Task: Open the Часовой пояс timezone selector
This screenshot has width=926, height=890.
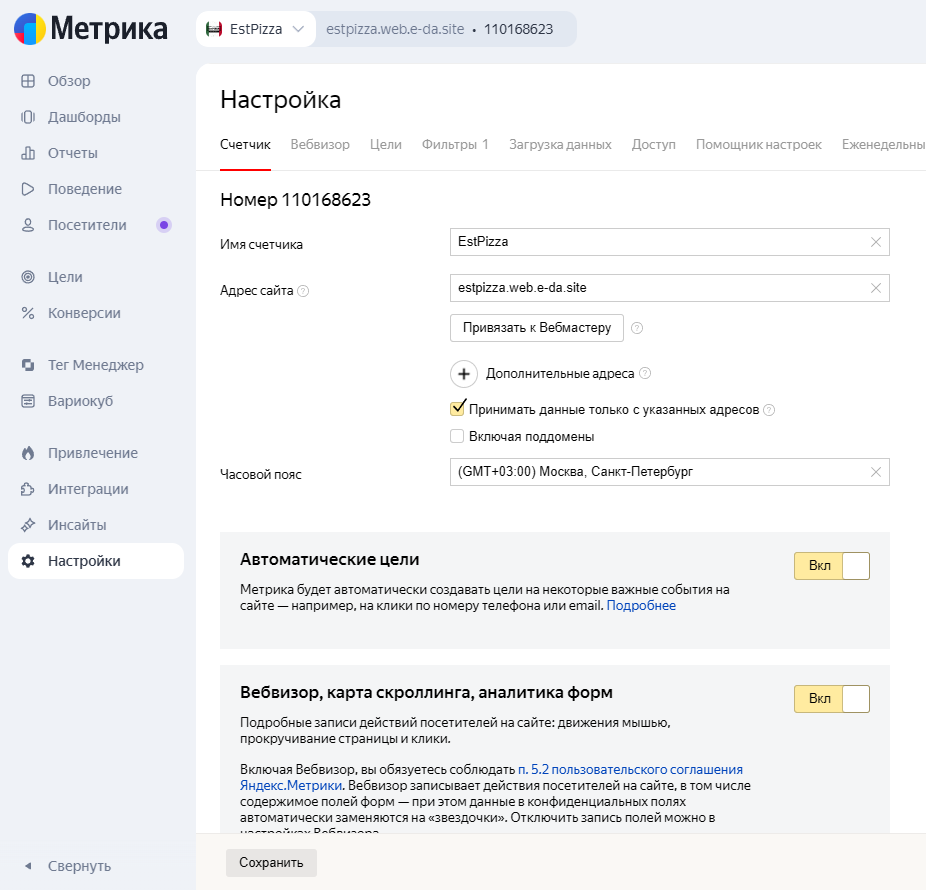Action: click(670, 472)
